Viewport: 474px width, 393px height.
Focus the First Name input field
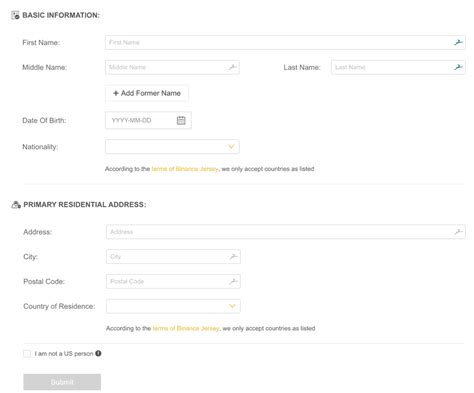coord(285,42)
